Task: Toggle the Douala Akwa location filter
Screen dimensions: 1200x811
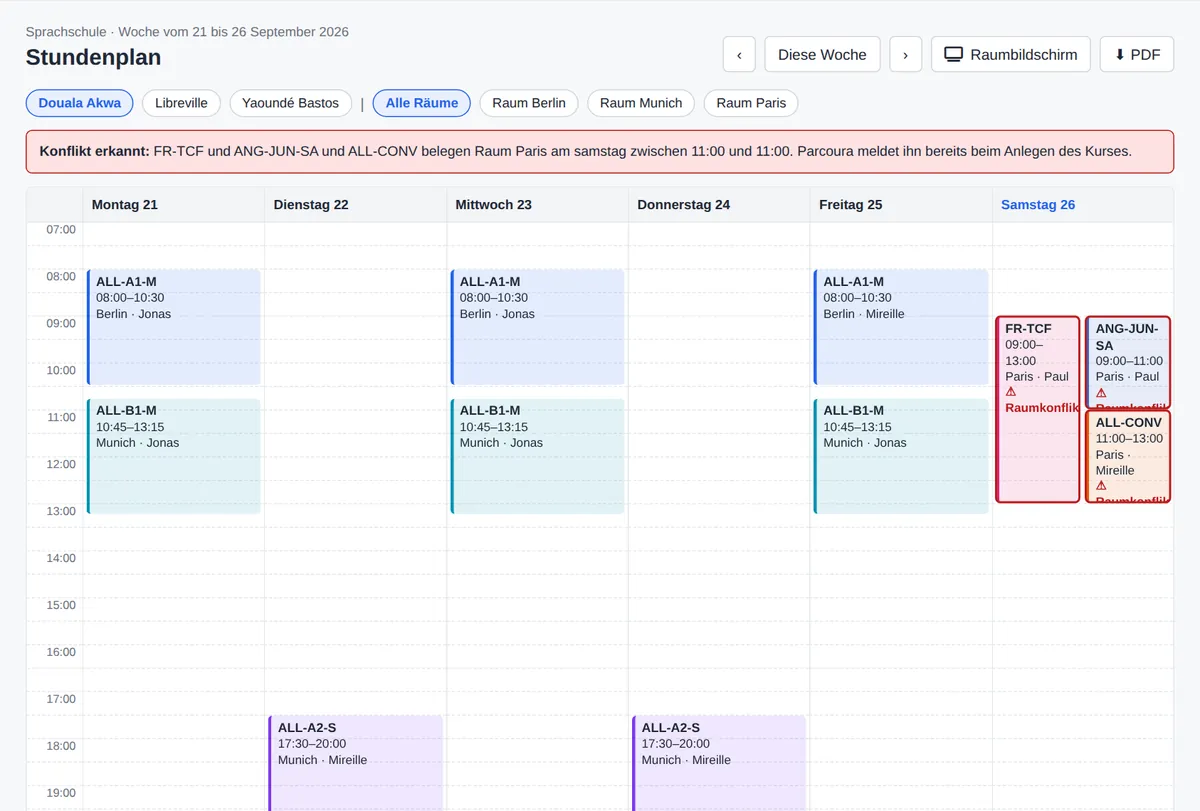Action: click(80, 103)
